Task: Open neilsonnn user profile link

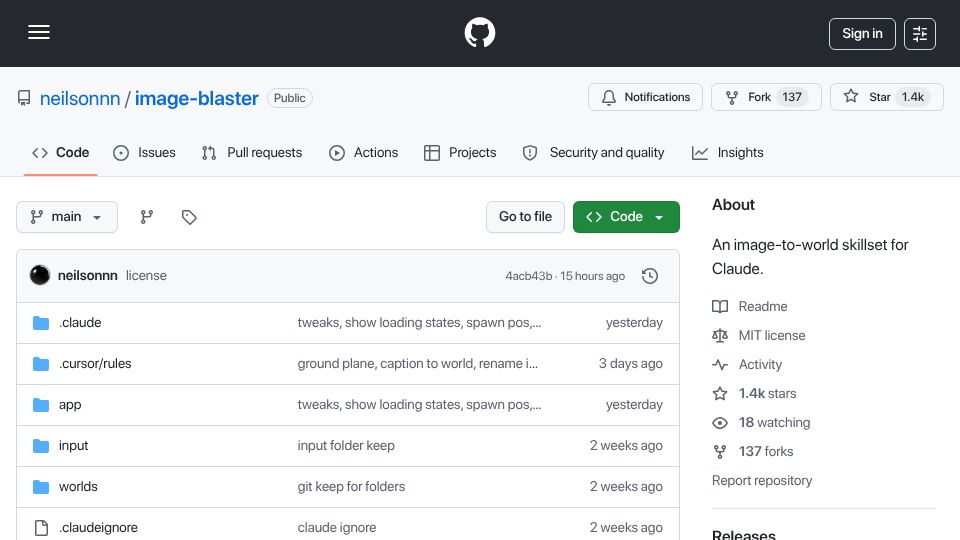Action: coord(80,98)
